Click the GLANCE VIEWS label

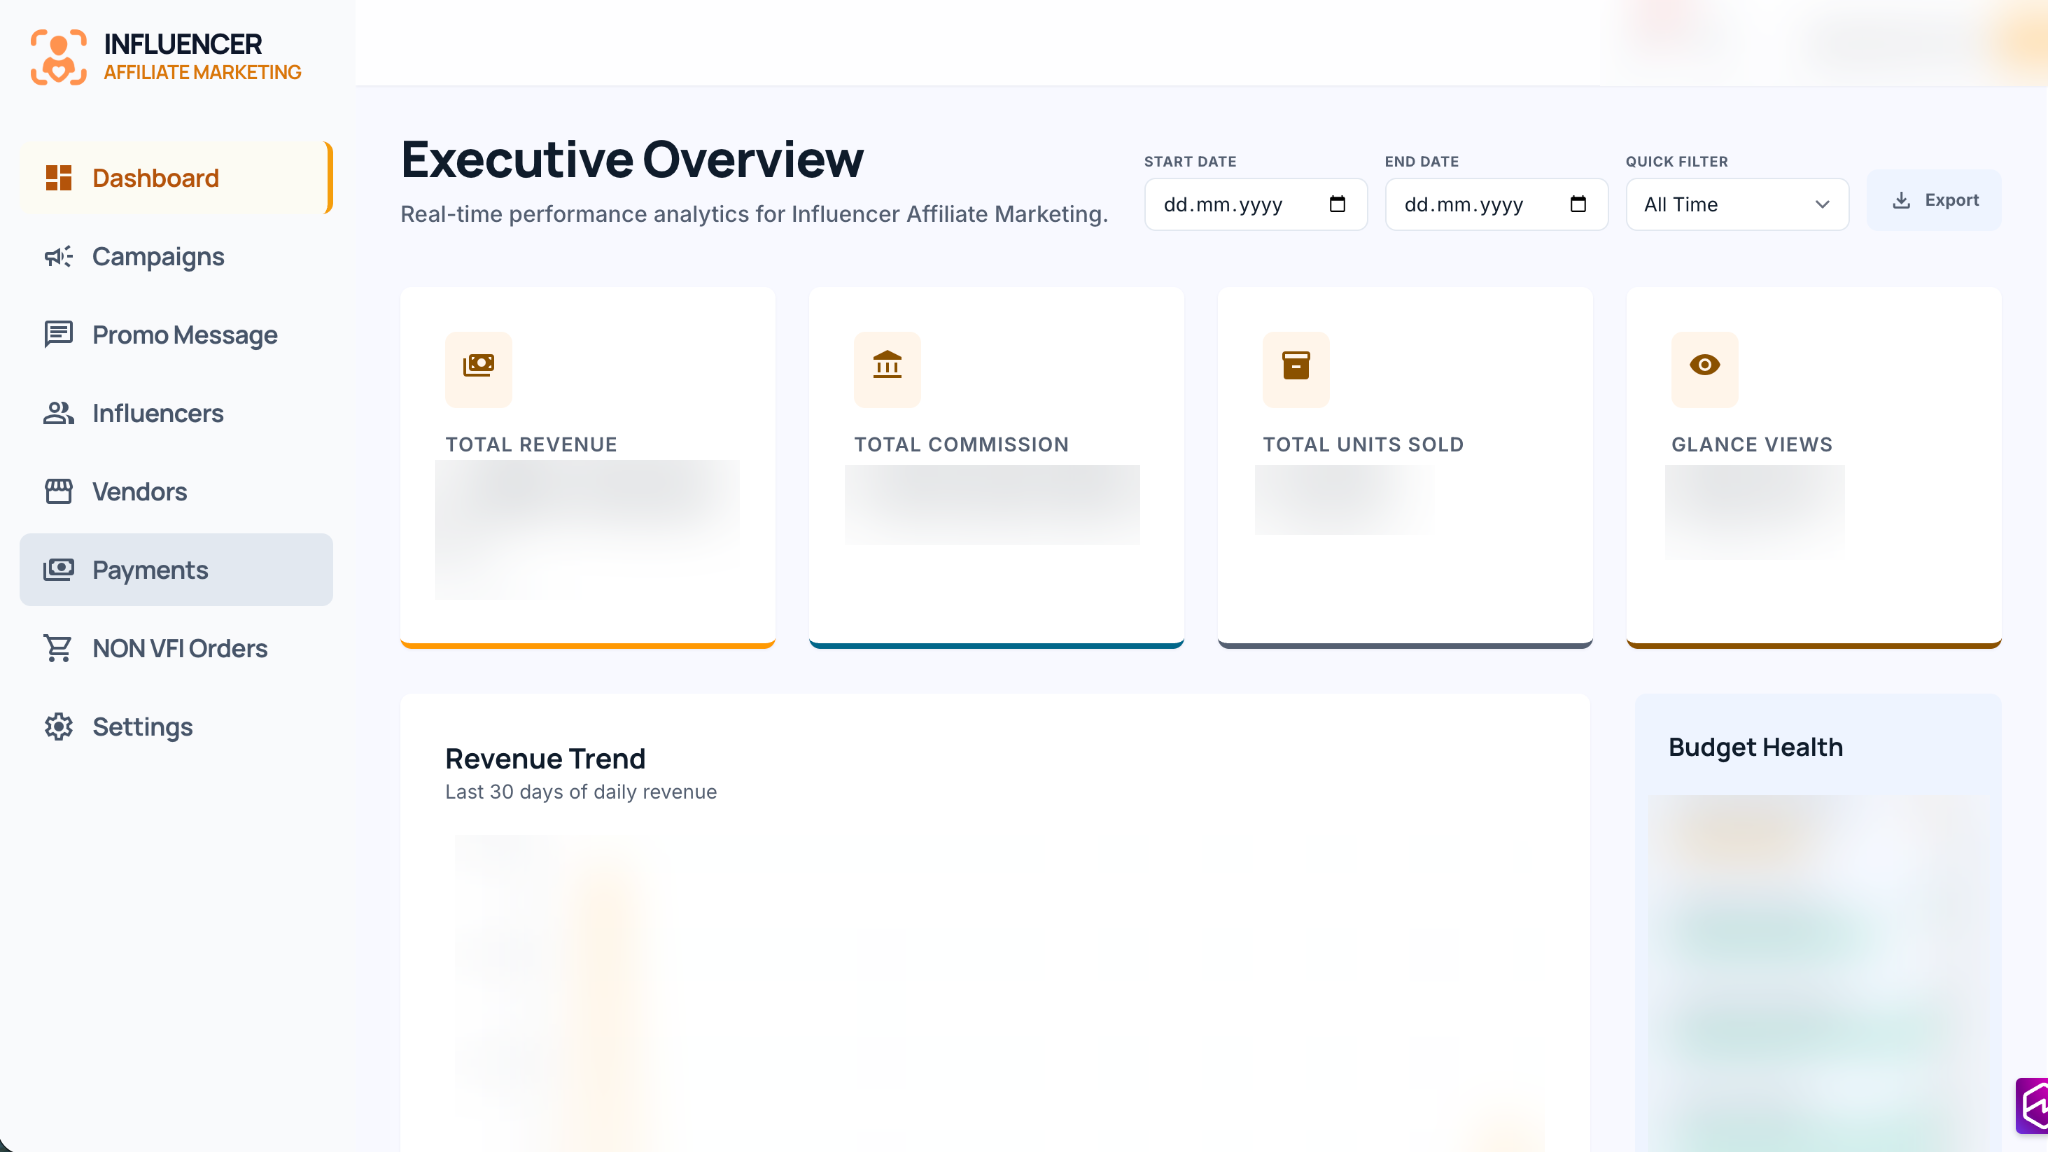pyautogui.click(x=1752, y=445)
